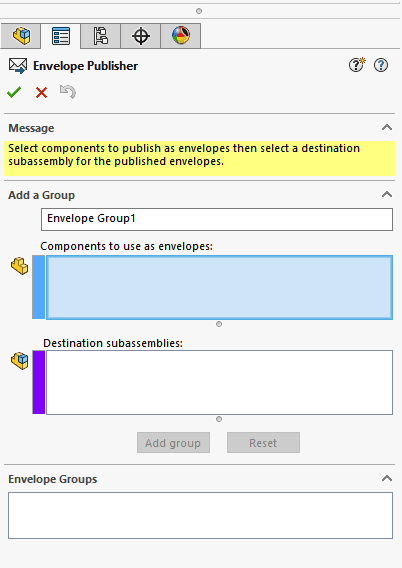Screen dimensions: 402x568
Task: Click the Envelope Publisher envelope icon
Action: click(18, 66)
